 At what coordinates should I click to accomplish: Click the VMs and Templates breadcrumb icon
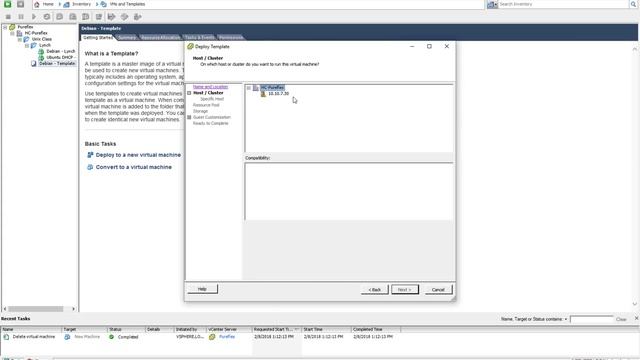coord(104,4)
